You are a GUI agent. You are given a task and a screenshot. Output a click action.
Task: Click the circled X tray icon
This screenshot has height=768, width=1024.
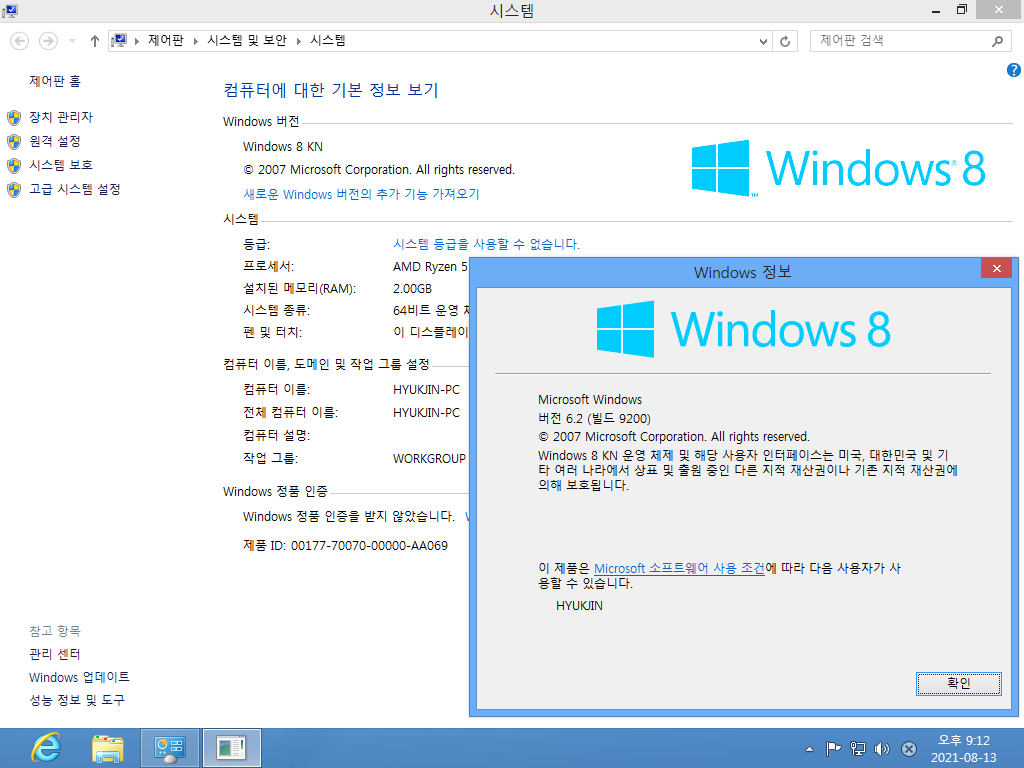[x=908, y=749]
